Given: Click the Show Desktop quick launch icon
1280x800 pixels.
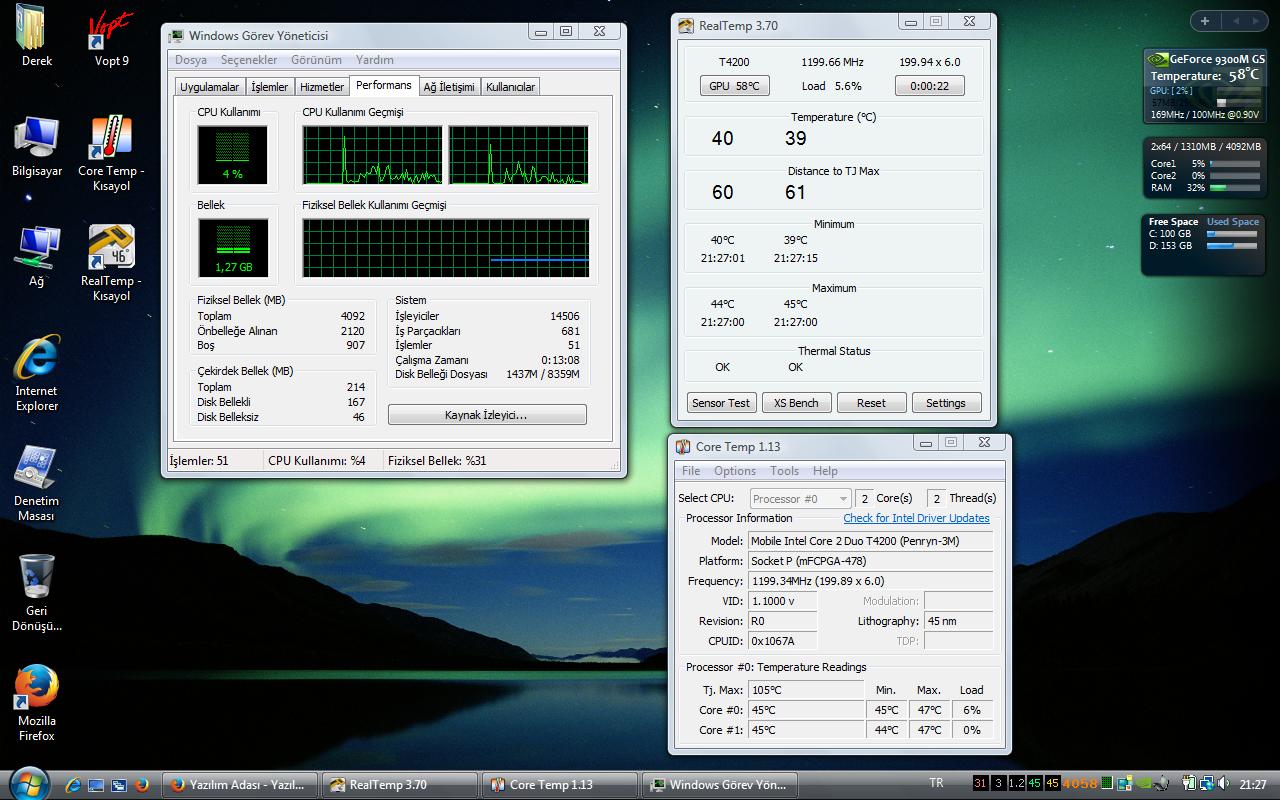Looking at the screenshot, I should 96,785.
